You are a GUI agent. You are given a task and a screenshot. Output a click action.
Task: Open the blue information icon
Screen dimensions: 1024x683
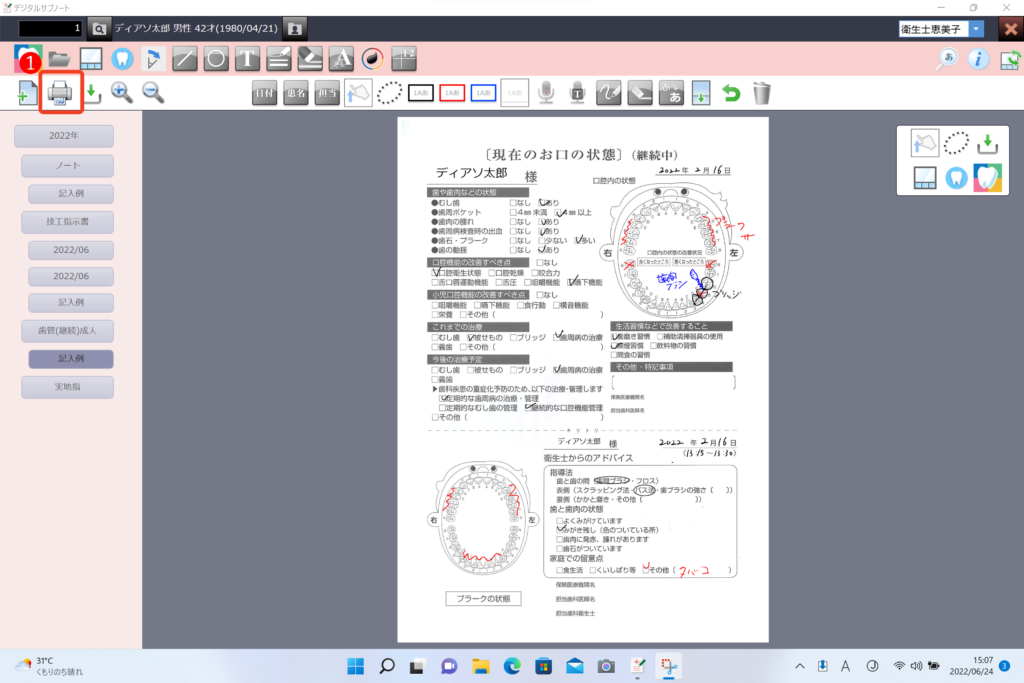coord(978,59)
